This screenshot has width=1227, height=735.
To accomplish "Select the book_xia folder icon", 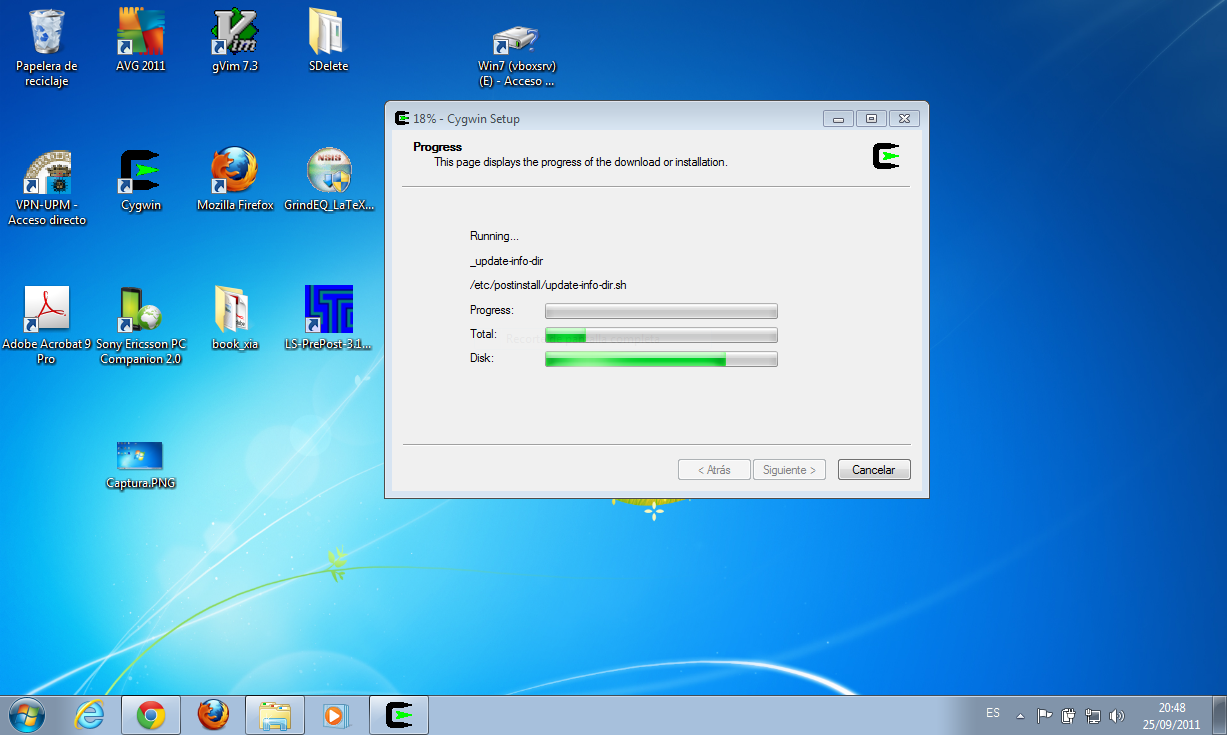I will (235, 318).
